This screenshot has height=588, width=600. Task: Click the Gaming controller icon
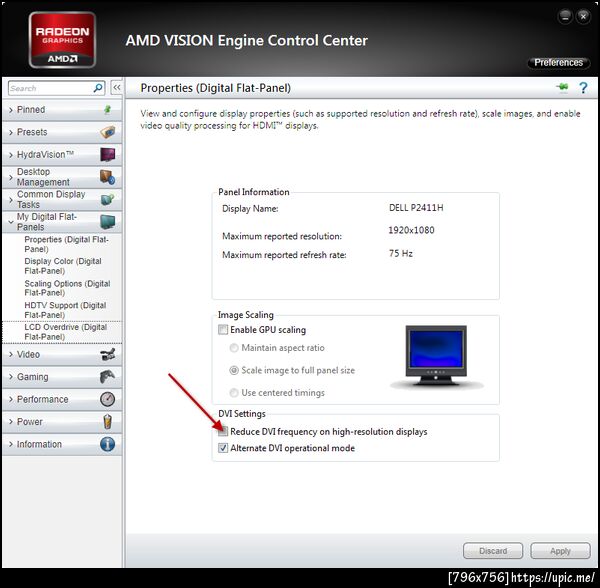coord(107,376)
